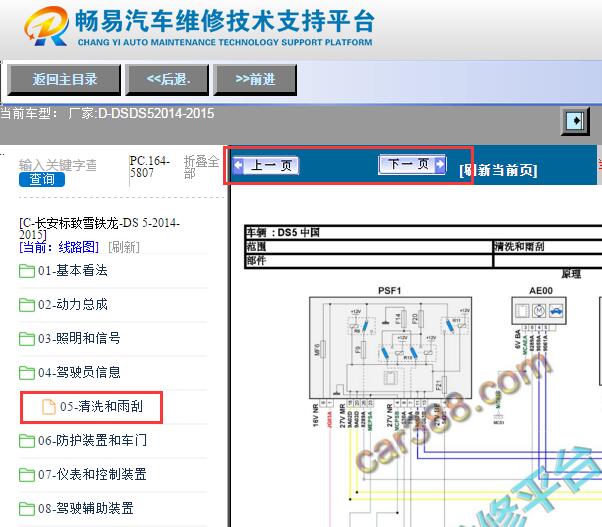Open document 05-清洗和雨刮
Viewport: 602px width, 527px height.
(x=101, y=406)
